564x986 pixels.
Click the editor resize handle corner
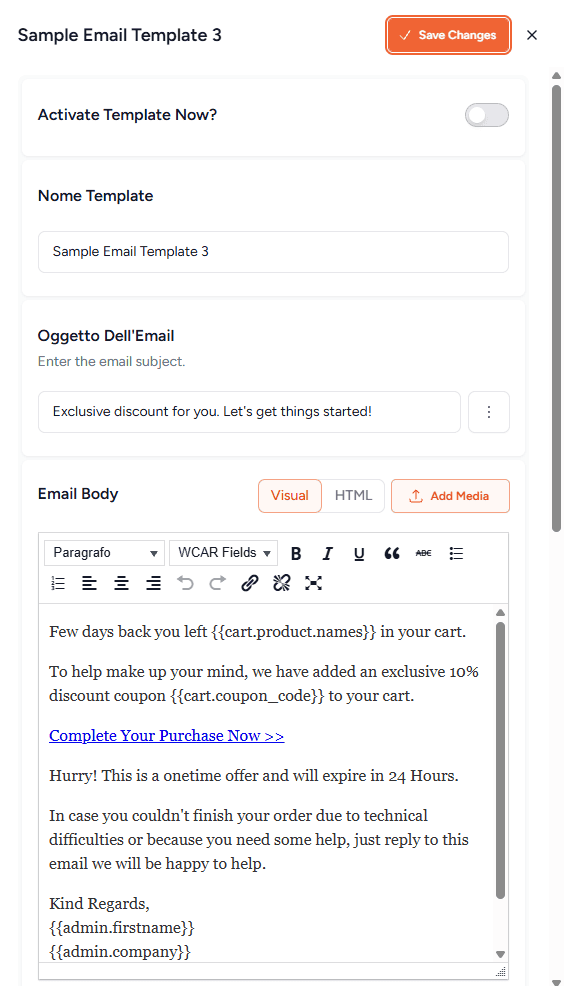tap(500, 972)
